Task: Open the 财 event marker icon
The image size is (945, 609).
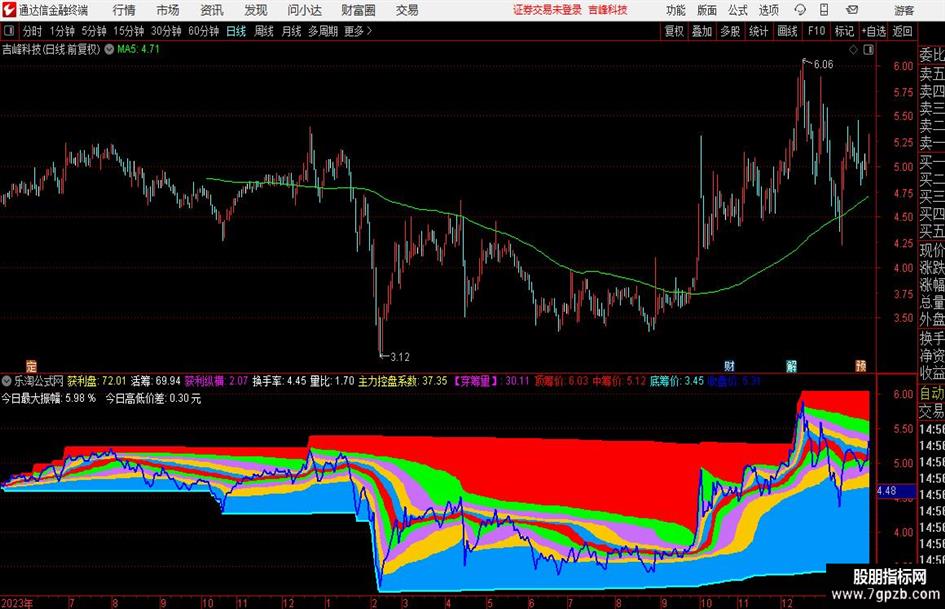Action: coord(729,365)
